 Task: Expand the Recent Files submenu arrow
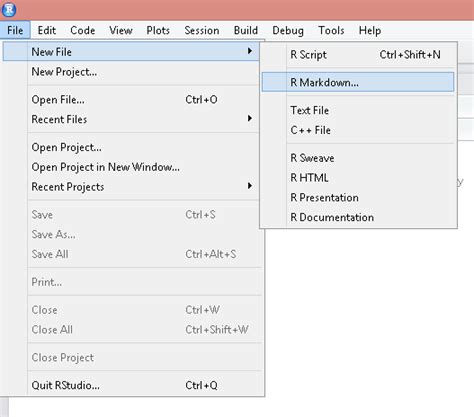click(250, 118)
